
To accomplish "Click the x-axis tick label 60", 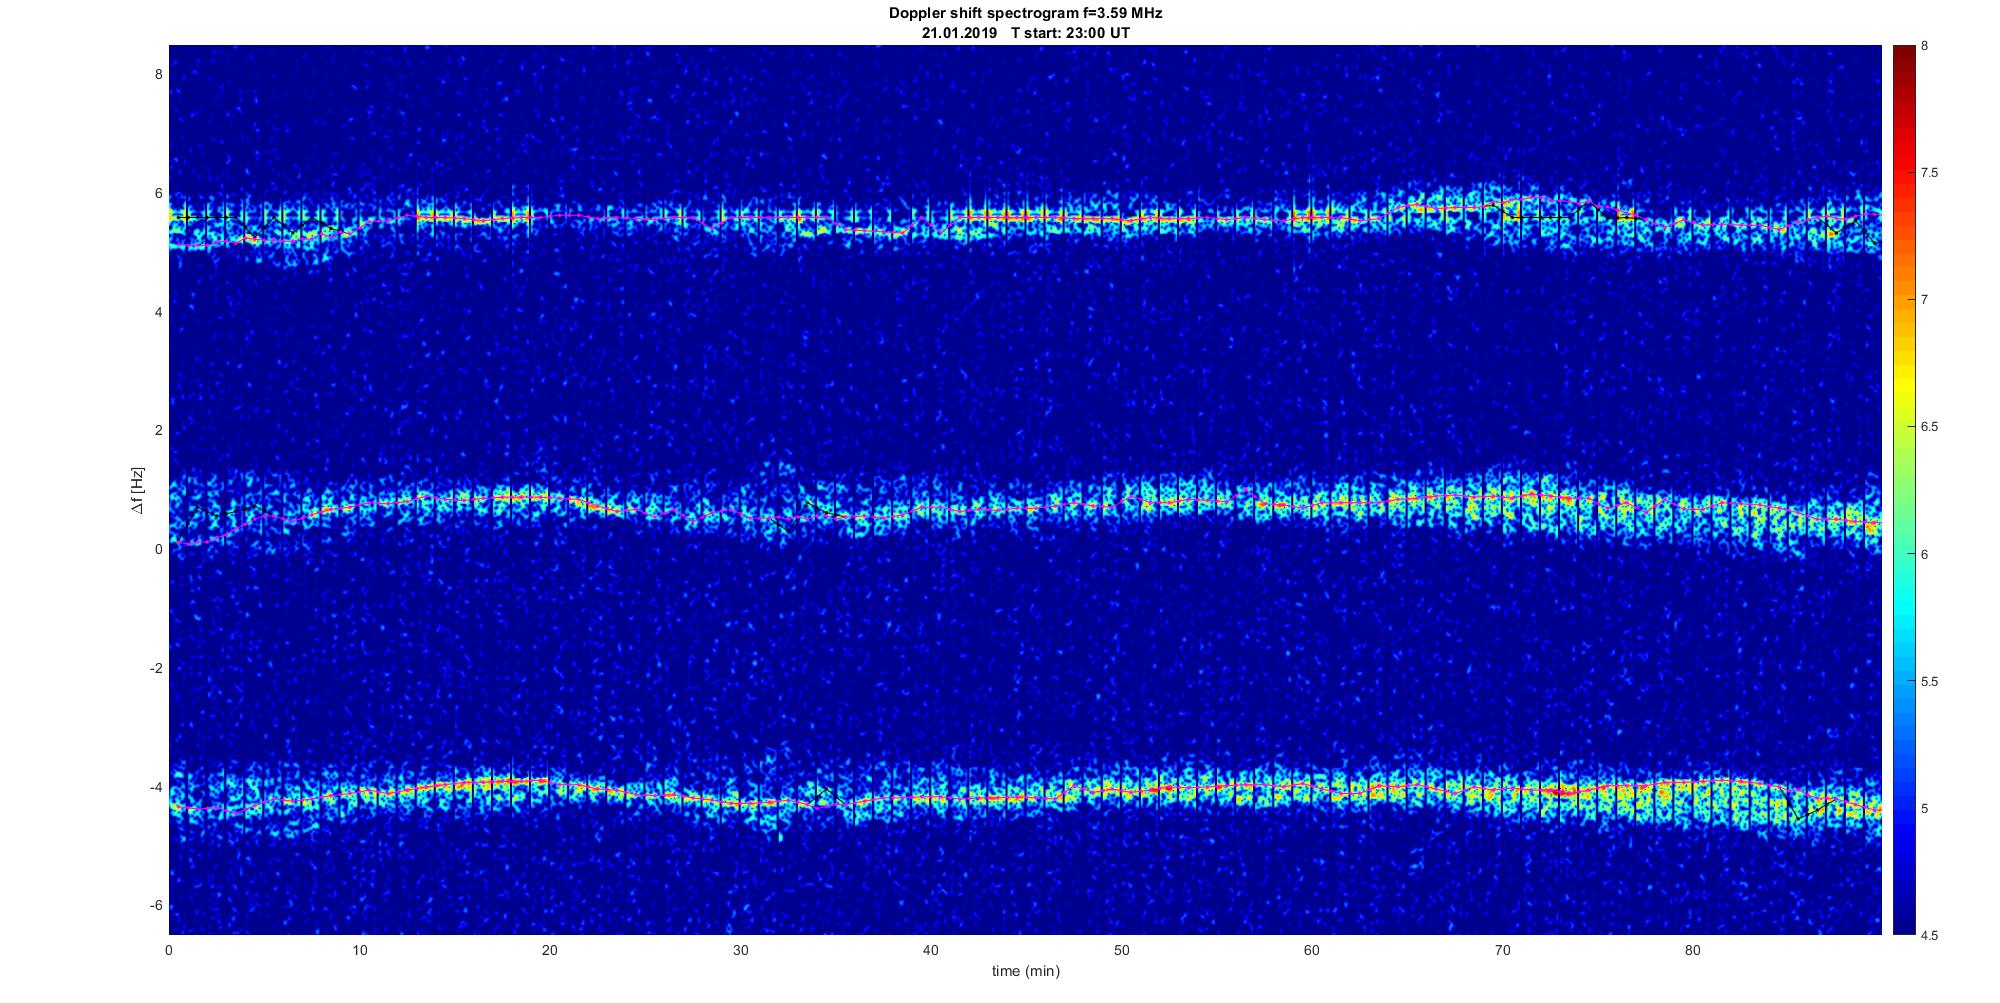I will click(1311, 950).
